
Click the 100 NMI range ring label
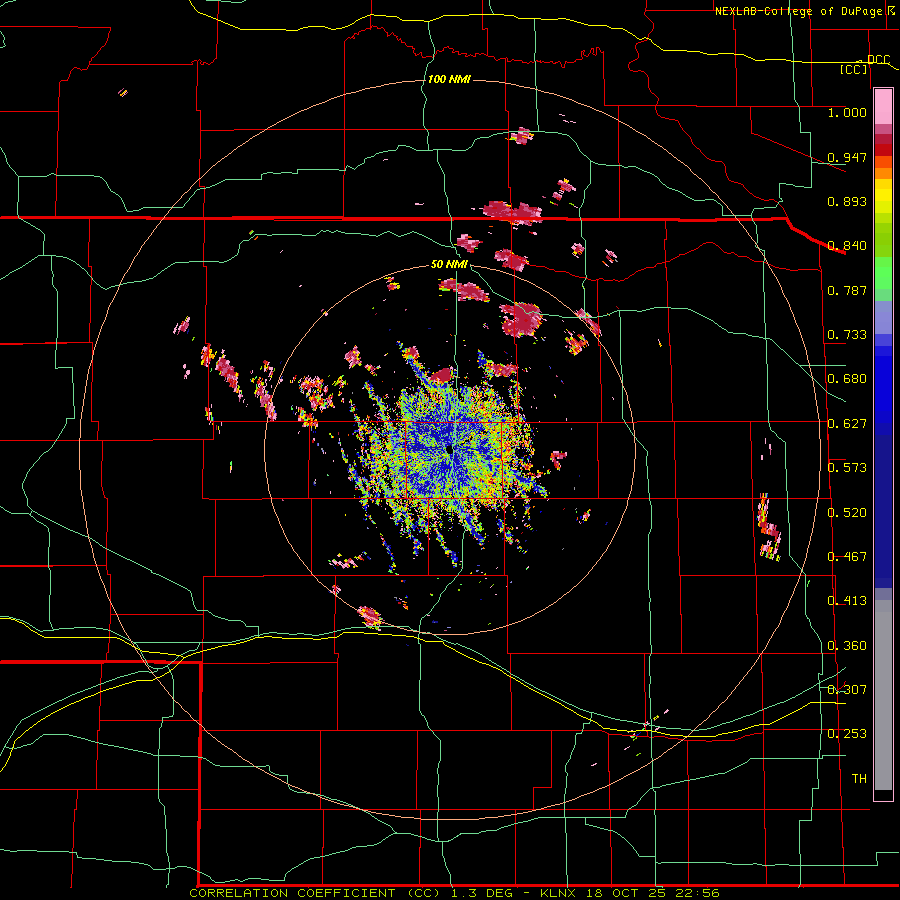tap(449, 79)
